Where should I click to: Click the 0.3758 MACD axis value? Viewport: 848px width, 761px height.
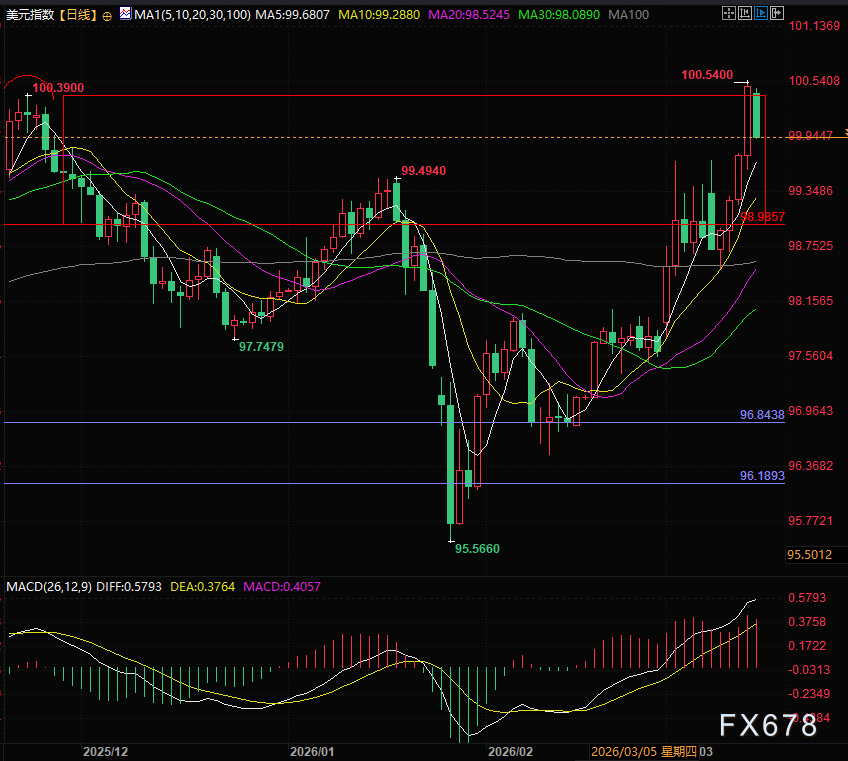(x=807, y=622)
